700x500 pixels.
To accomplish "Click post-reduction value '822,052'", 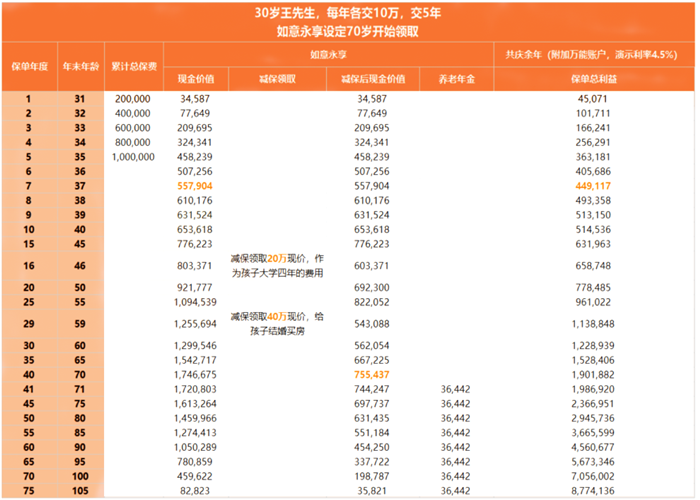I will pos(371,302).
